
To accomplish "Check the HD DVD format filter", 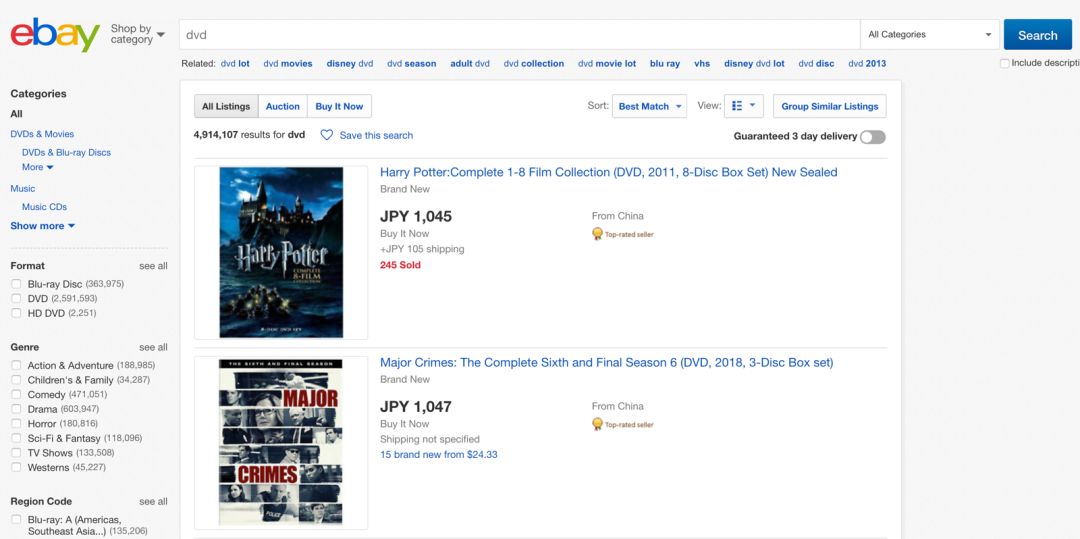I will 16,313.
